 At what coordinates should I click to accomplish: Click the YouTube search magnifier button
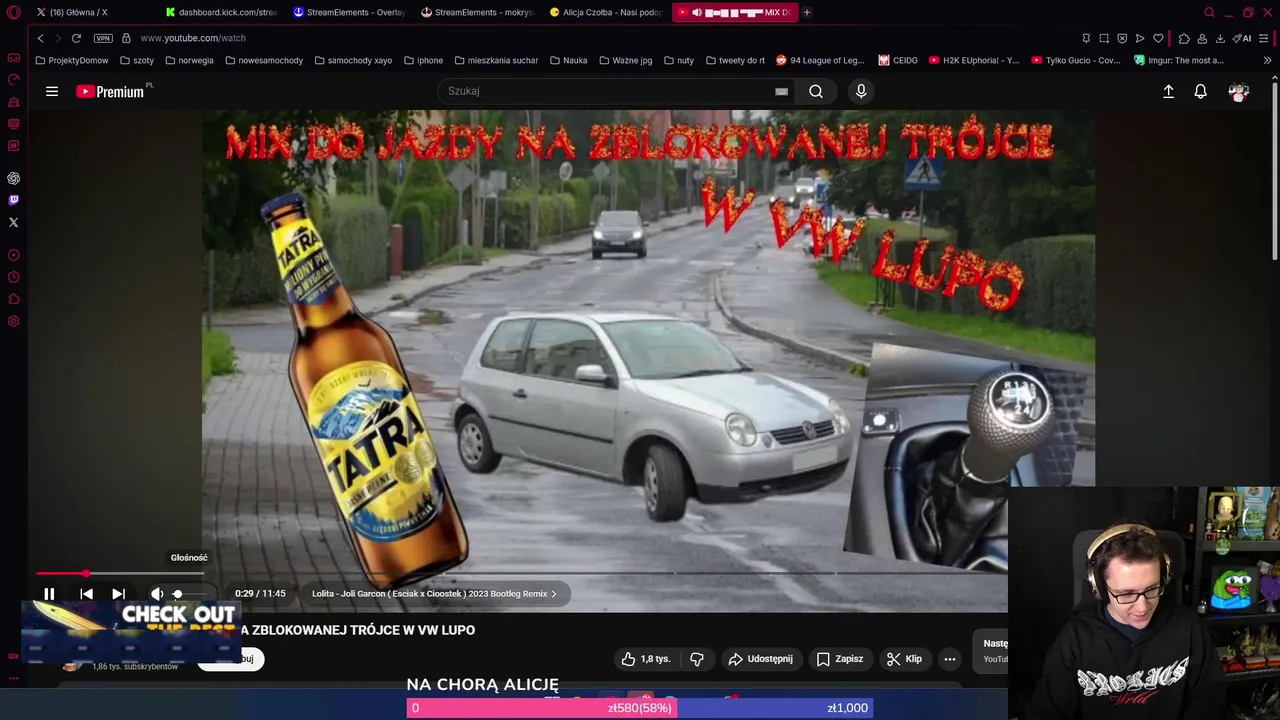816,91
